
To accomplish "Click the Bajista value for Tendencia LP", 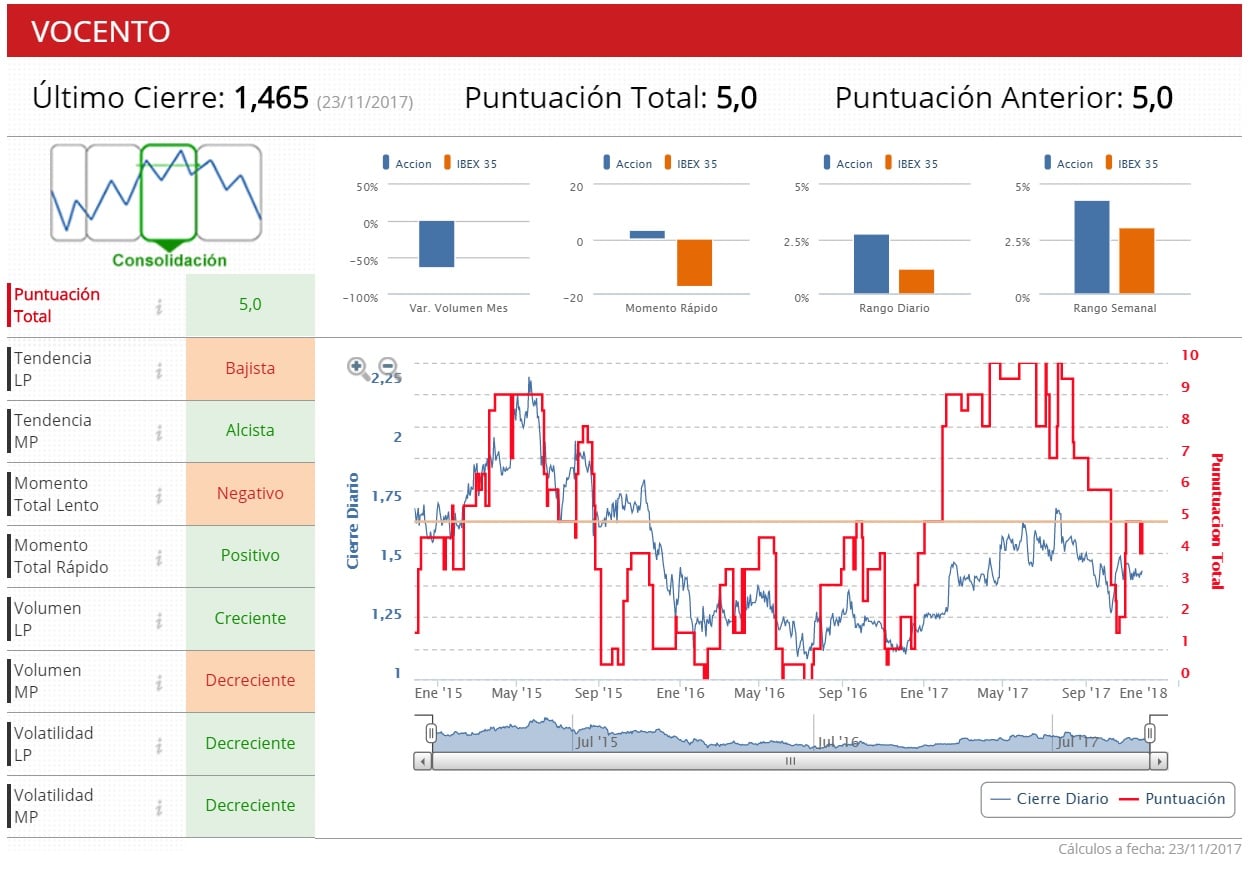I will pos(250,369).
